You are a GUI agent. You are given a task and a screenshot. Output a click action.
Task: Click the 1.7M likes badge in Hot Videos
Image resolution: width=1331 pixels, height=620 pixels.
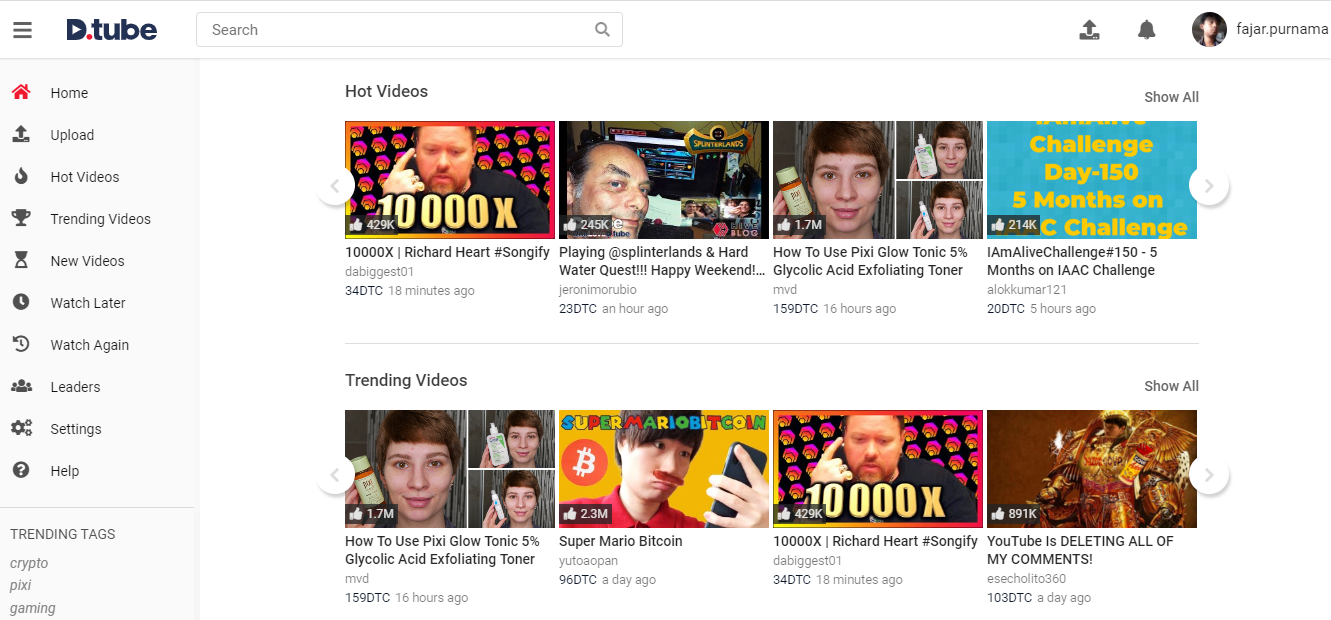pyautogui.click(x=801, y=225)
